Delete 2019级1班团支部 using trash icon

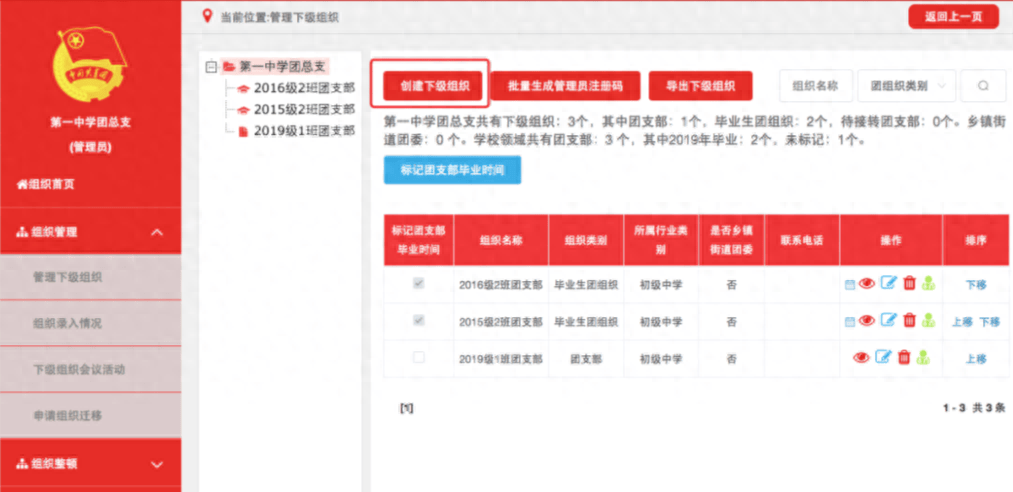(x=904, y=358)
